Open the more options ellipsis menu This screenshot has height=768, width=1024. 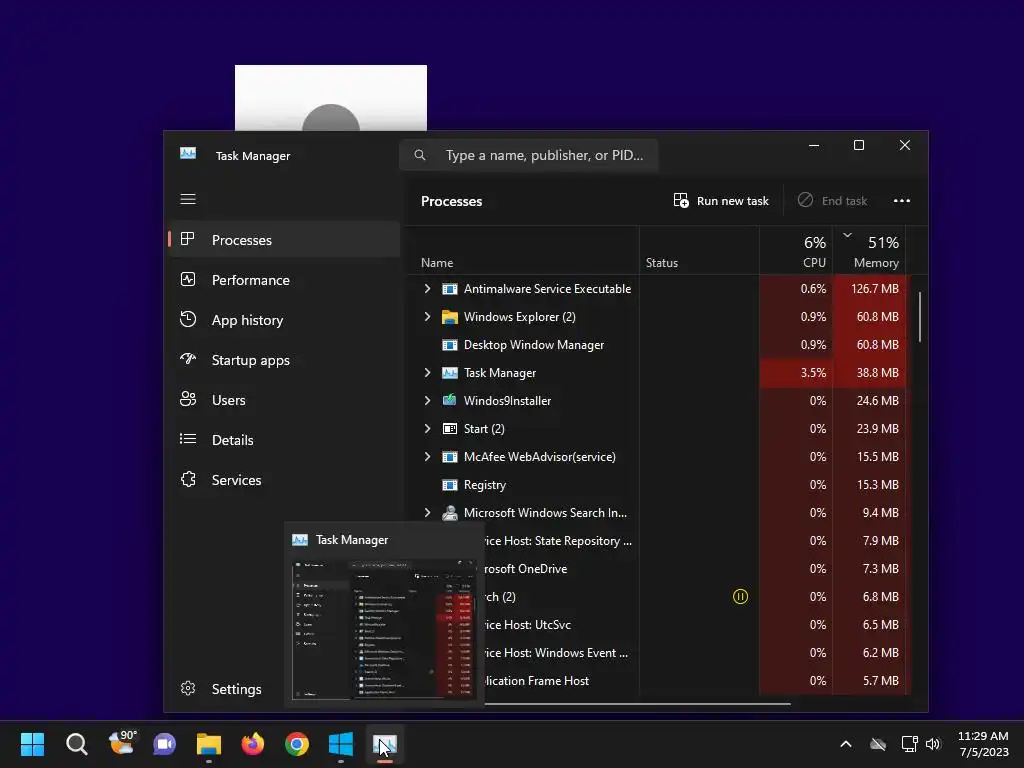[x=901, y=201]
